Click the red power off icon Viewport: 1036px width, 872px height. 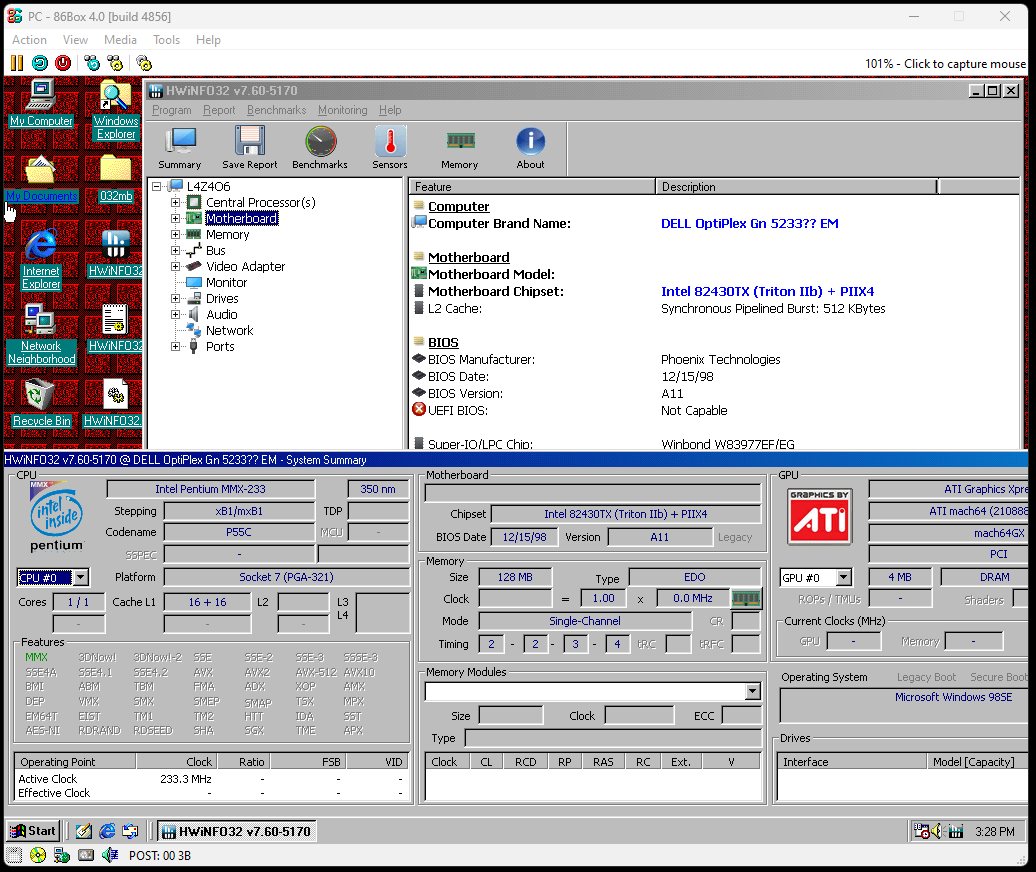63,63
